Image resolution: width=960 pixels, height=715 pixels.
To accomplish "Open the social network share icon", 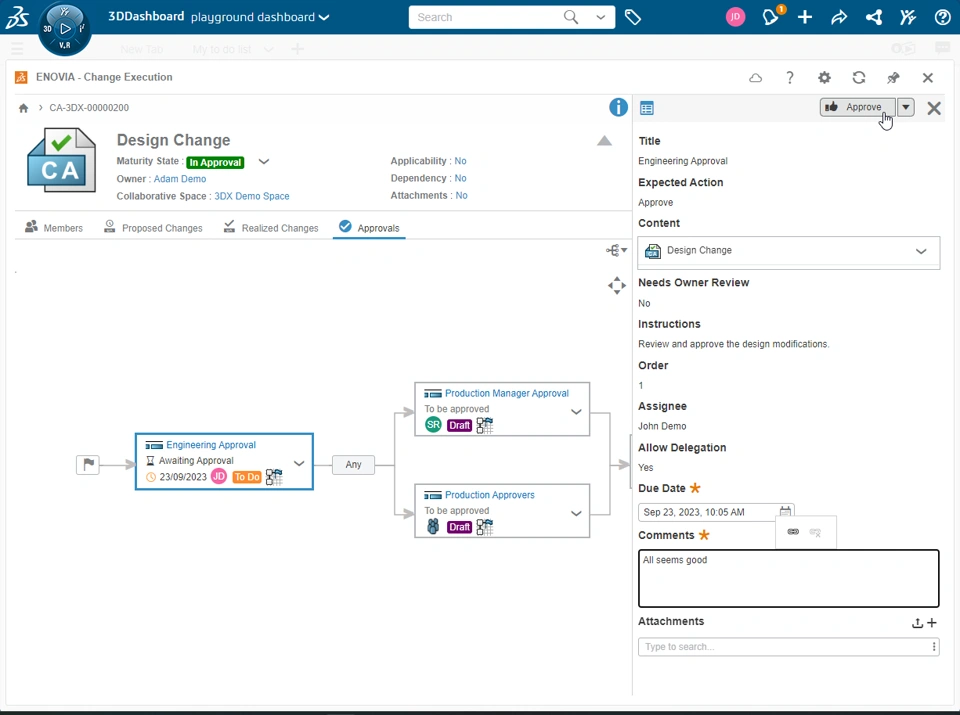I will point(874,17).
